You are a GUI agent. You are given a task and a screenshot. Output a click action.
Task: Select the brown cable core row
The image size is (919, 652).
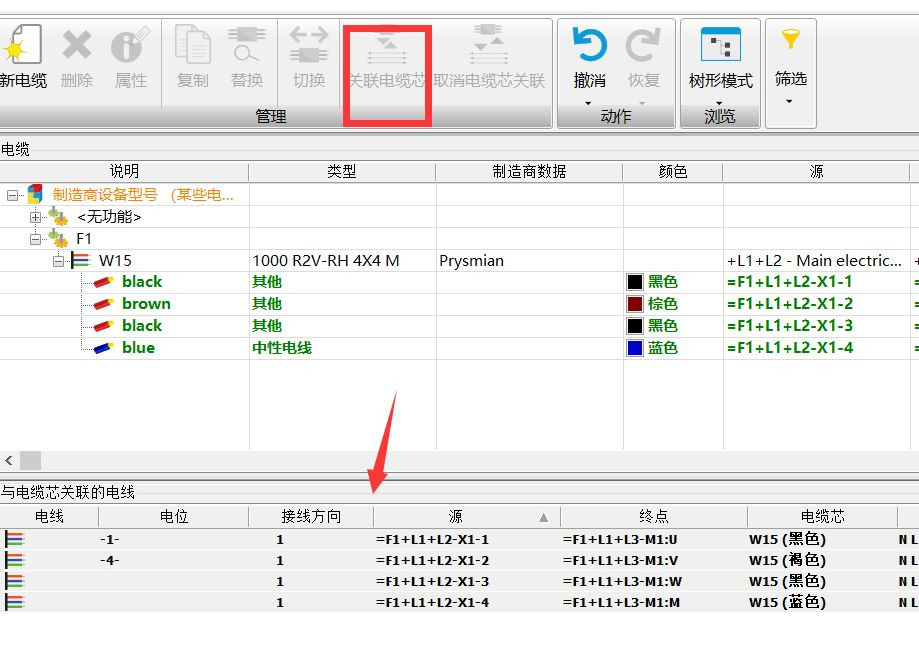coord(146,304)
